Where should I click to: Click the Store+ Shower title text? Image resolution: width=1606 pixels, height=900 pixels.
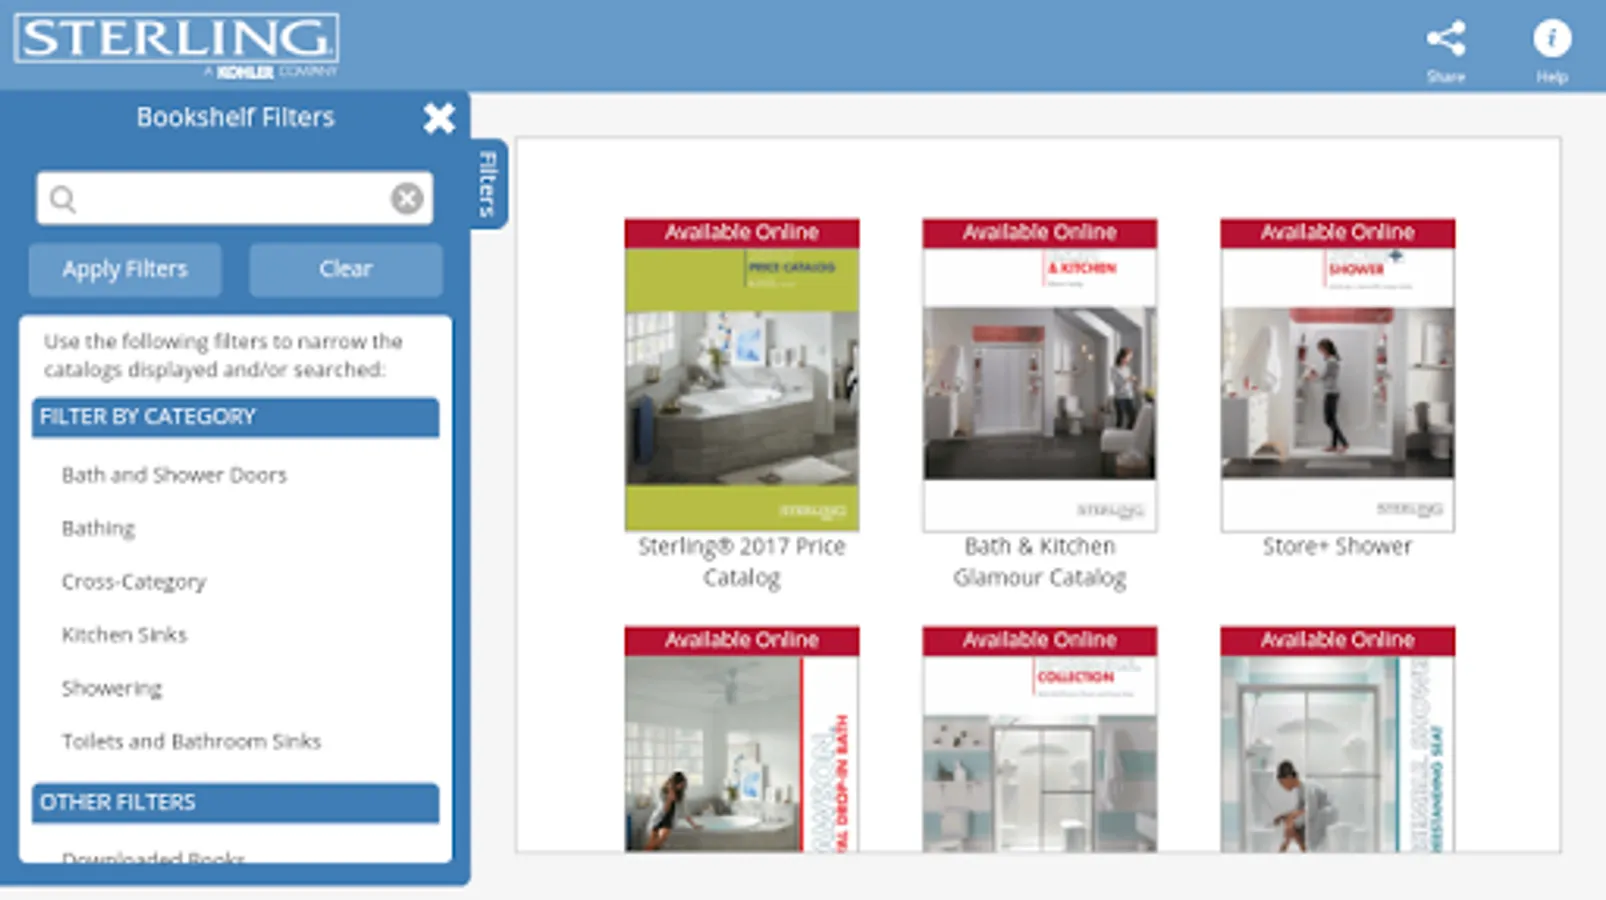pyautogui.click(x=1338, y=547)
